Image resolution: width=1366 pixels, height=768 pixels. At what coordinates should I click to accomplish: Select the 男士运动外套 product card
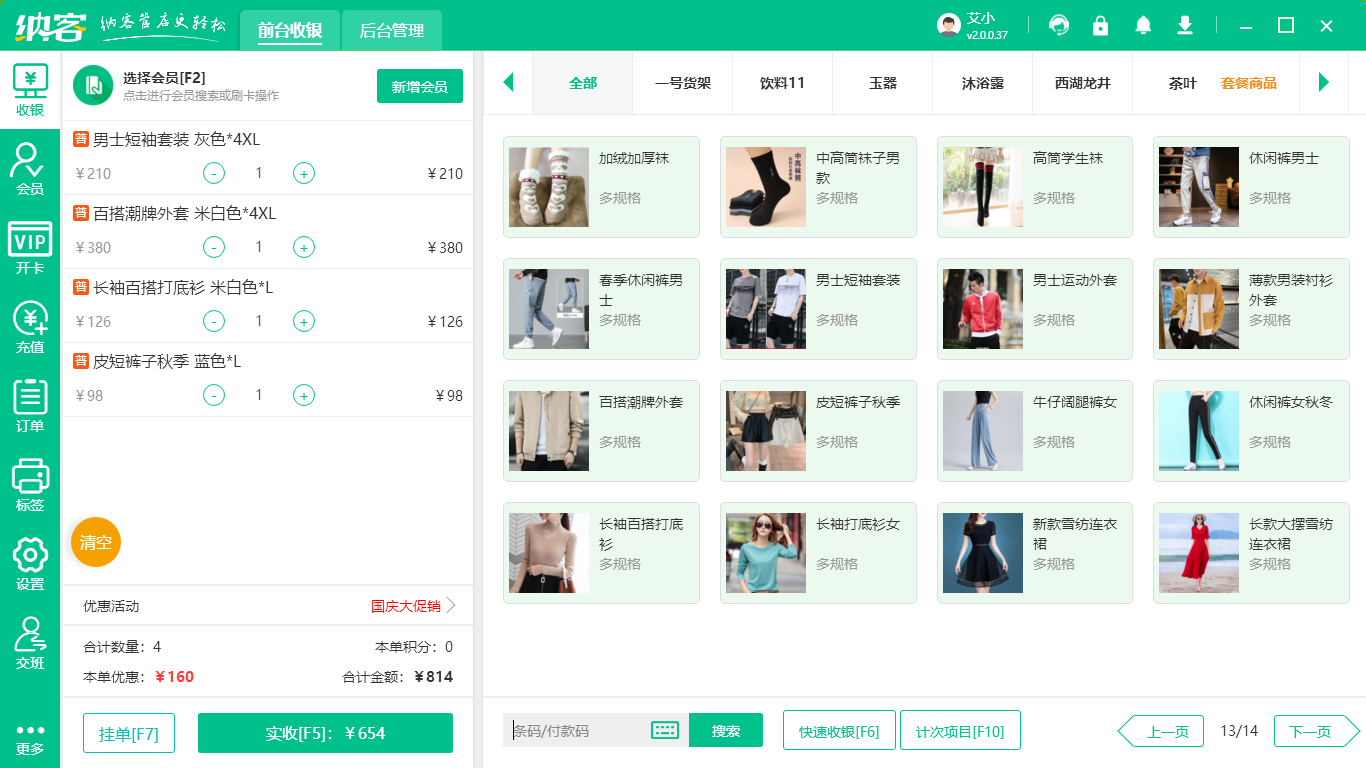point(1035,309)
